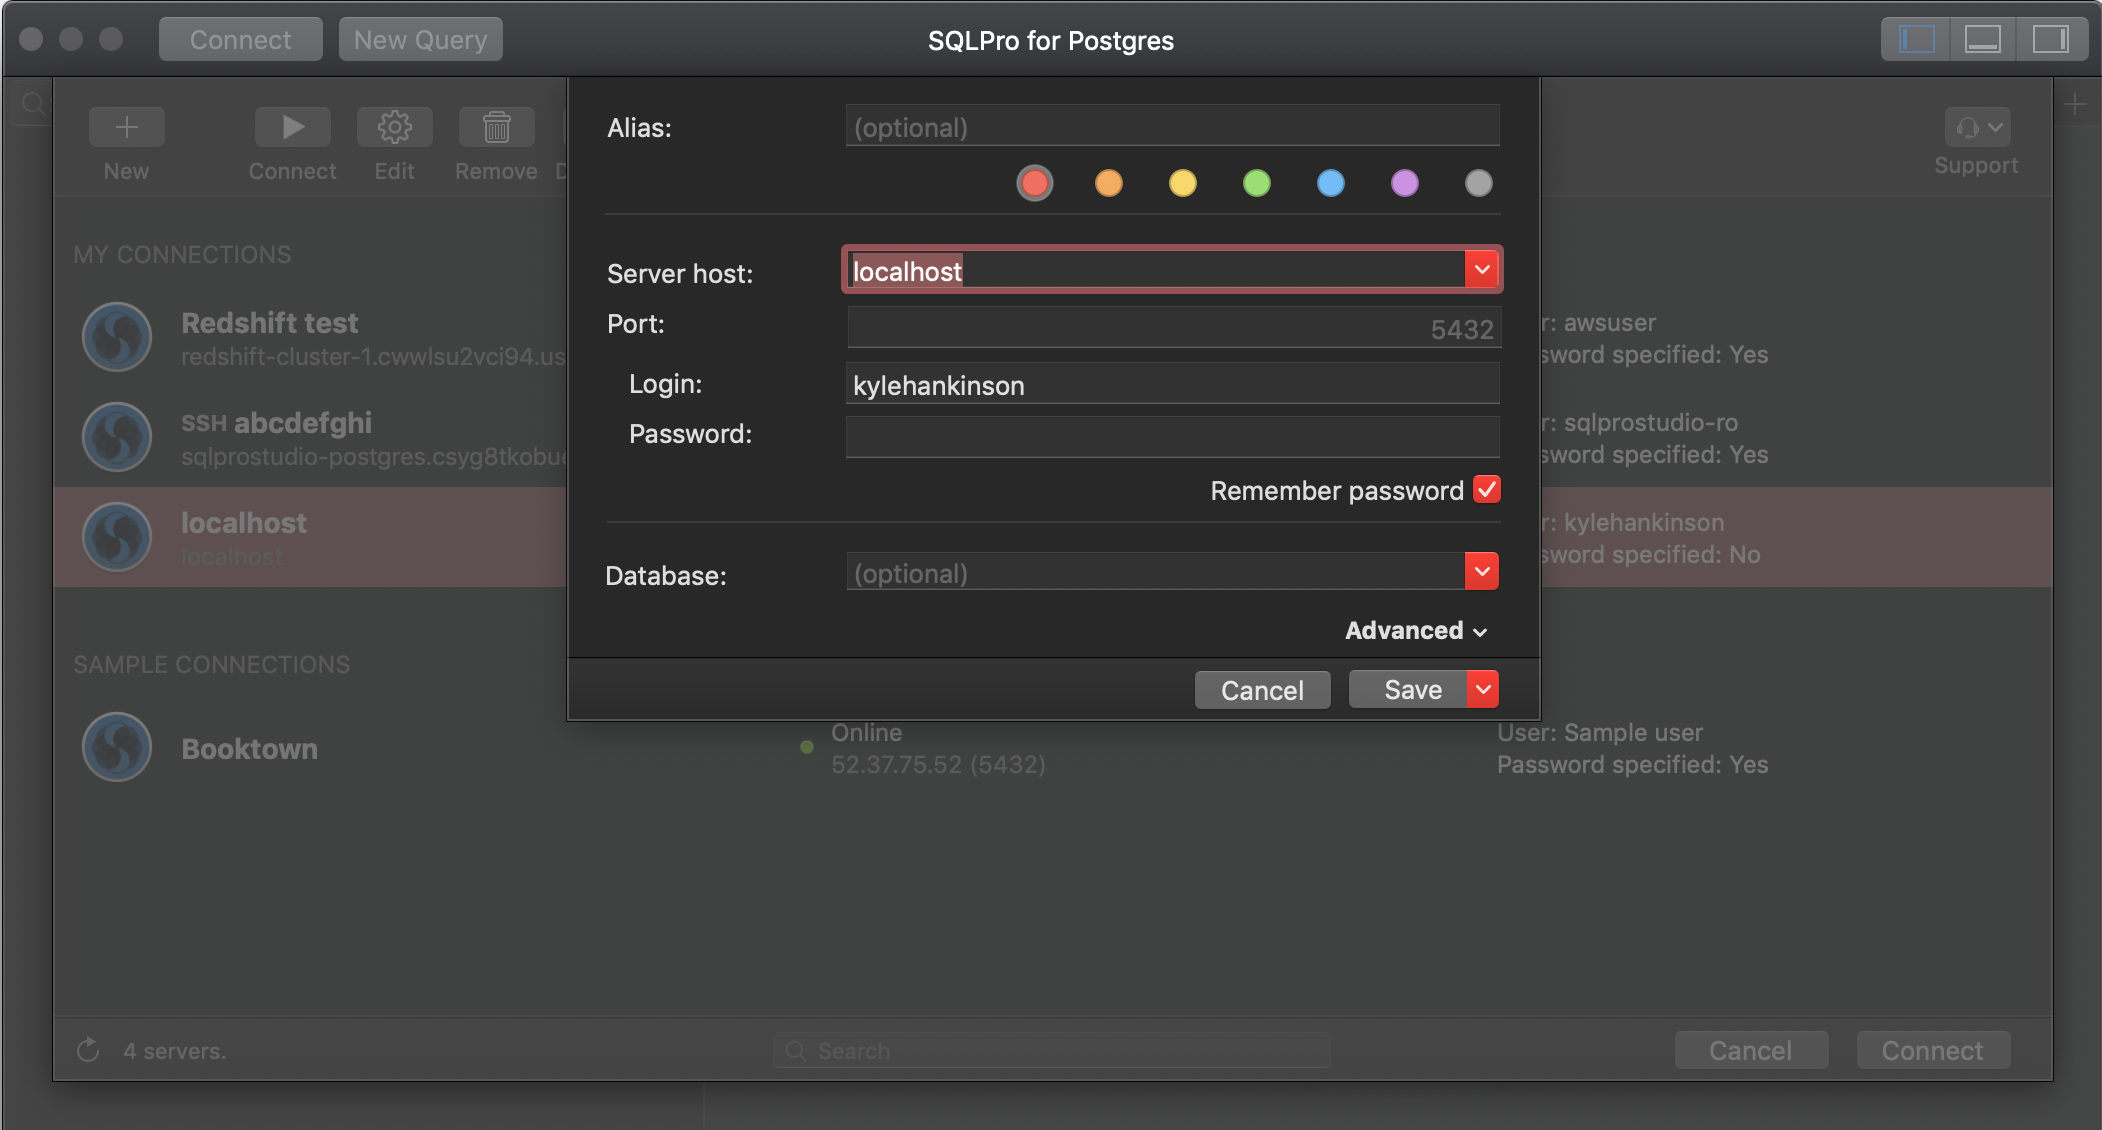Viewport: 2102px width, 1130px height.
Task: Click the search magnifier icon at top left
Action: [33, 103]
